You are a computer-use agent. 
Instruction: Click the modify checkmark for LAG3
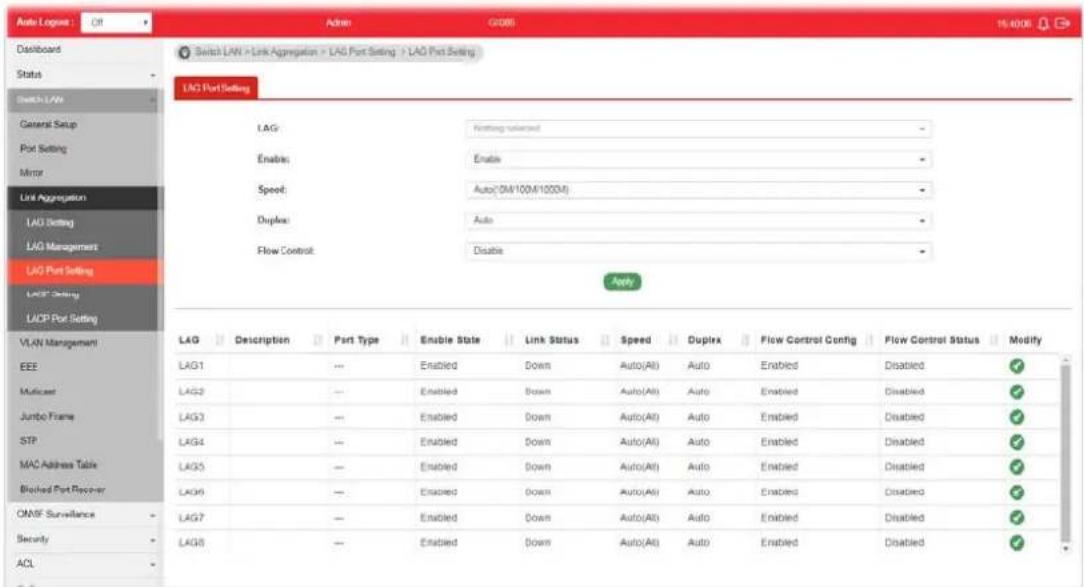click(1016, 417)
